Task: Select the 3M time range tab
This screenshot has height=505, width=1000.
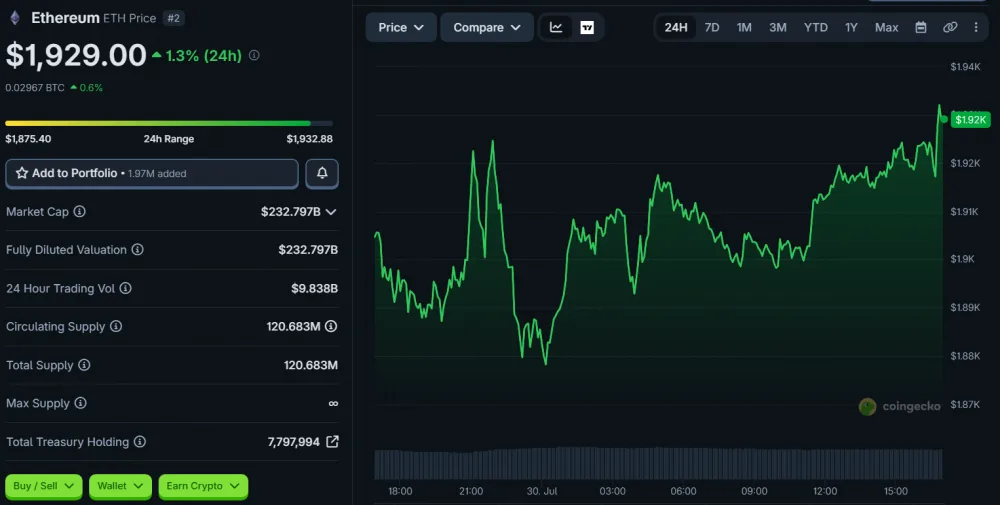Action: [777, 27]
